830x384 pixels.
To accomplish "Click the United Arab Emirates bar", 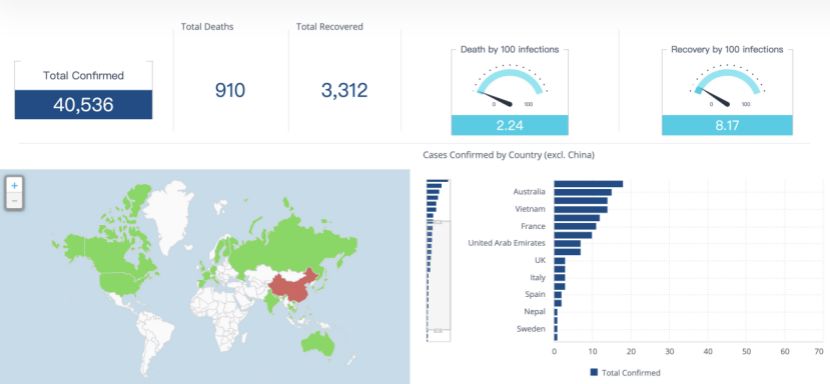I will [x=567, y=243].
